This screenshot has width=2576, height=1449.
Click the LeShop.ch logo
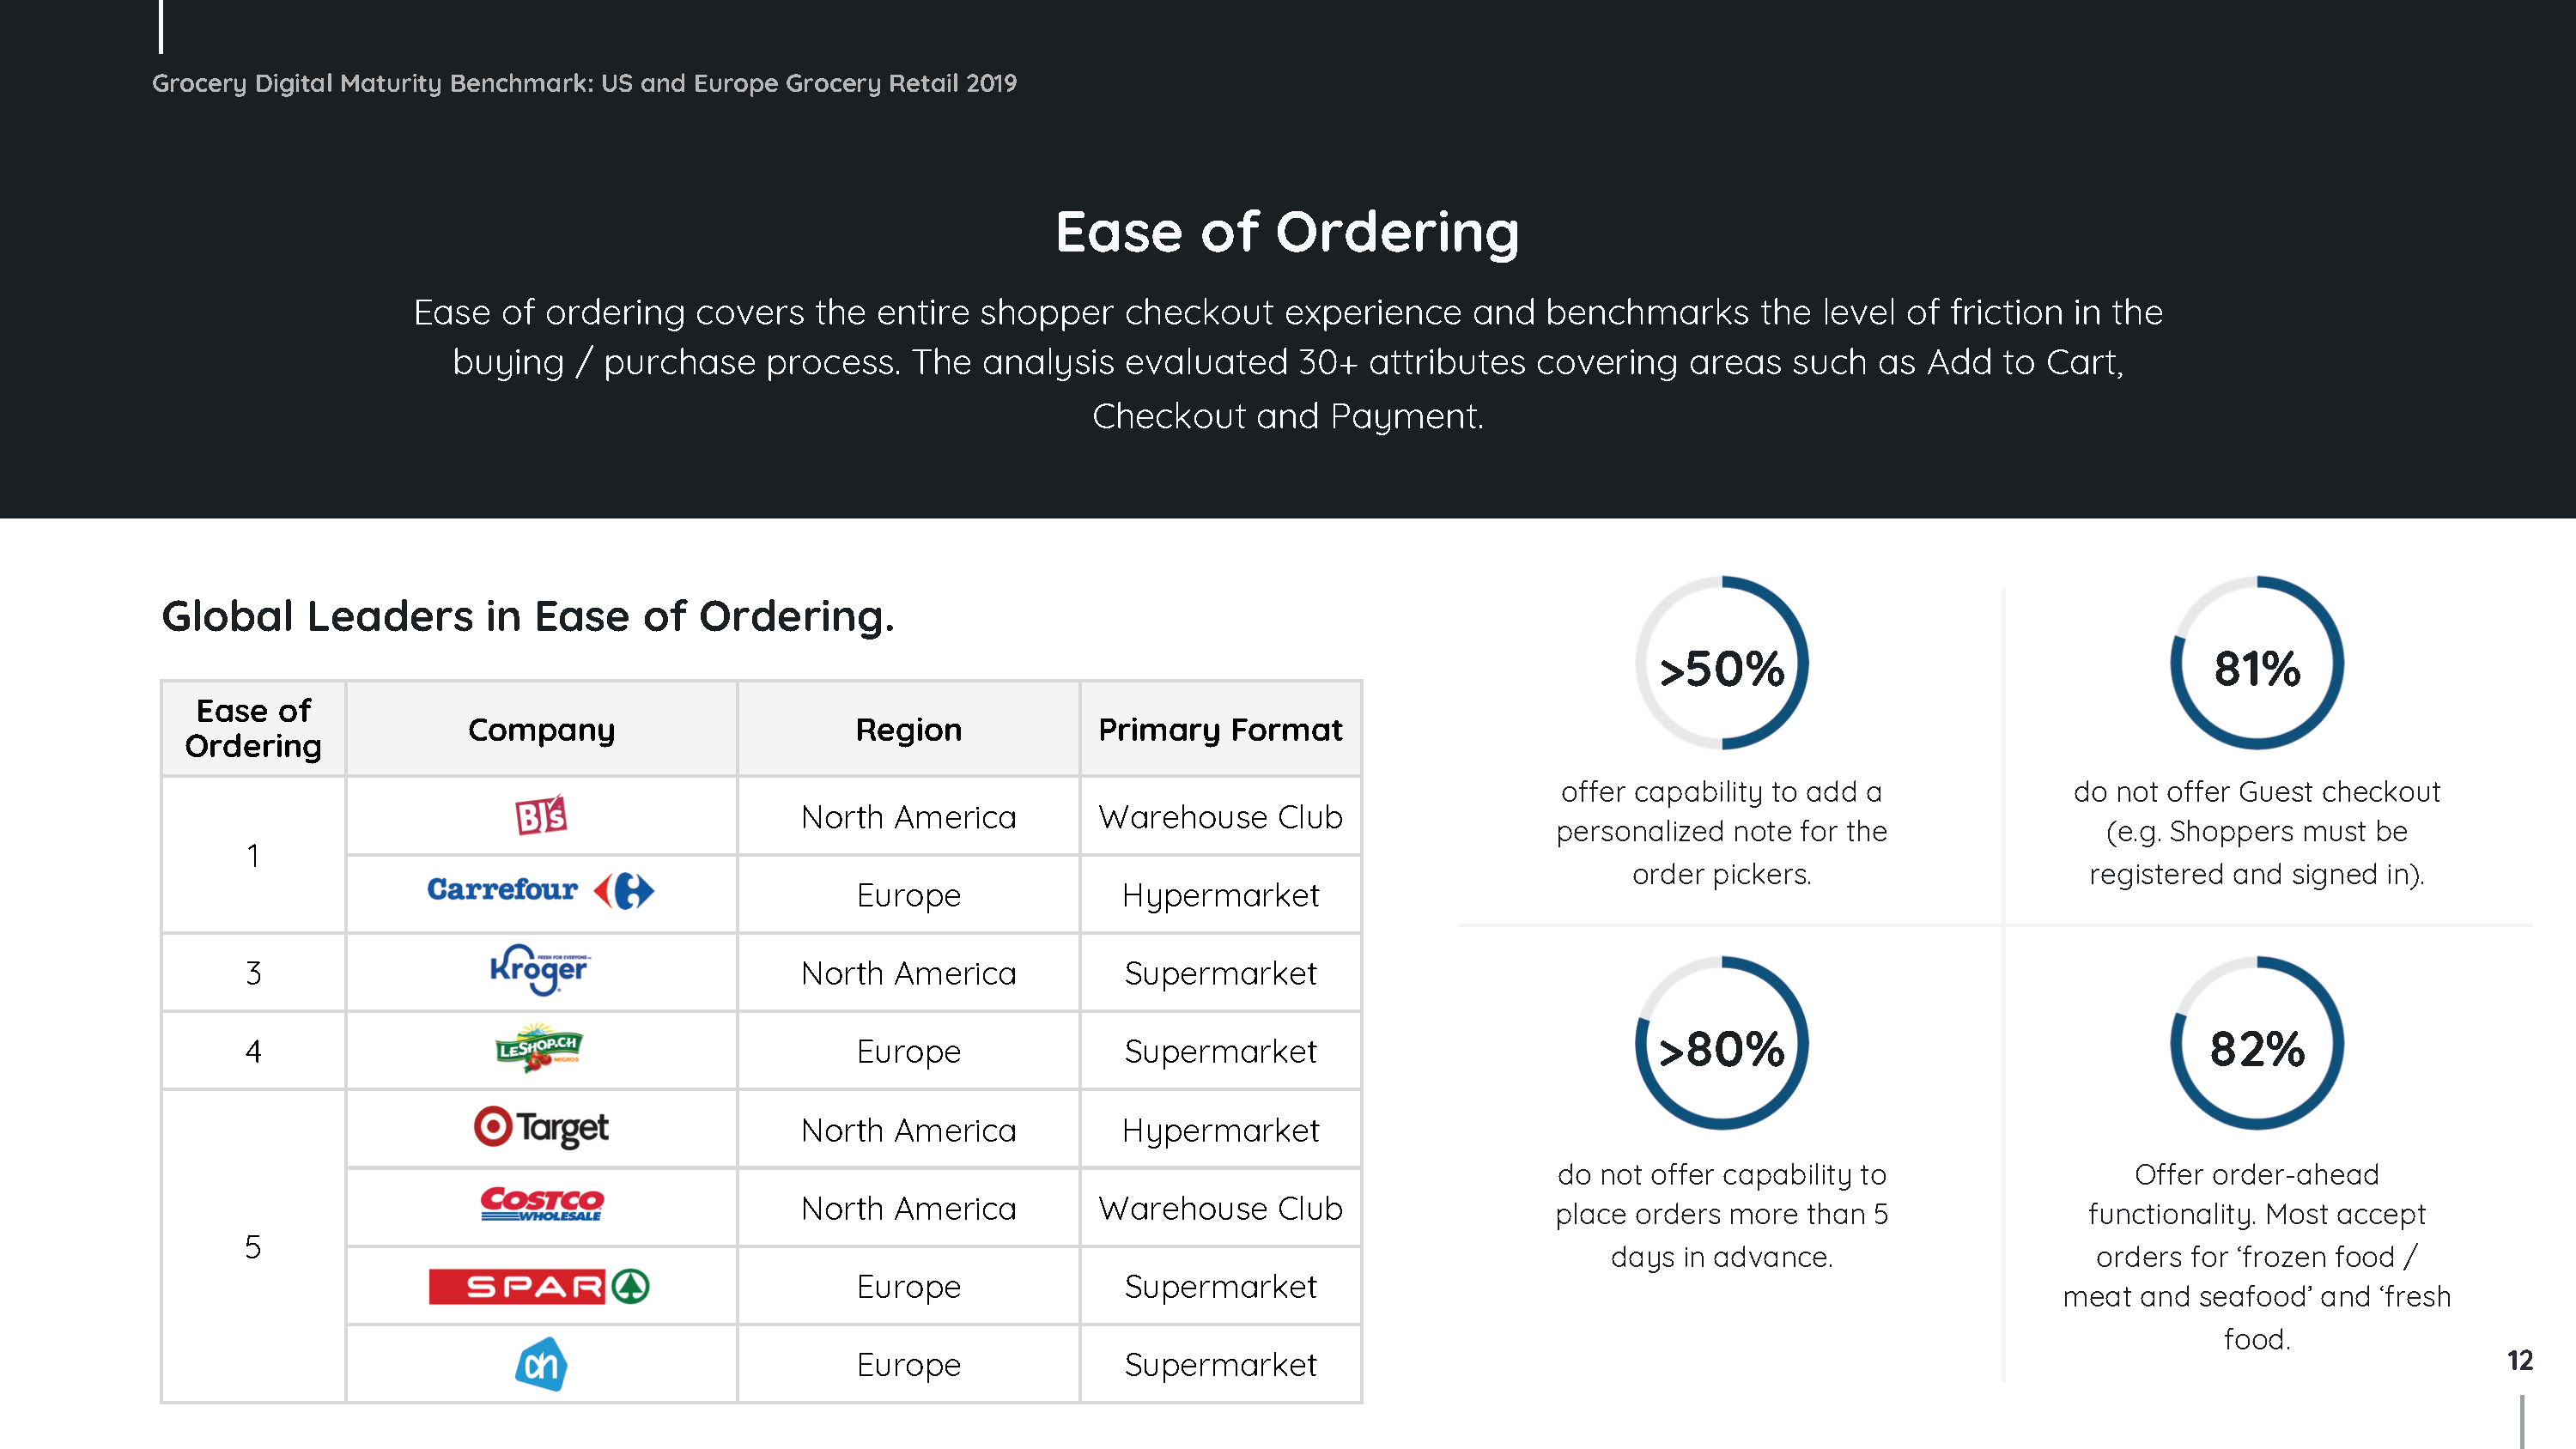point(539,1048)
